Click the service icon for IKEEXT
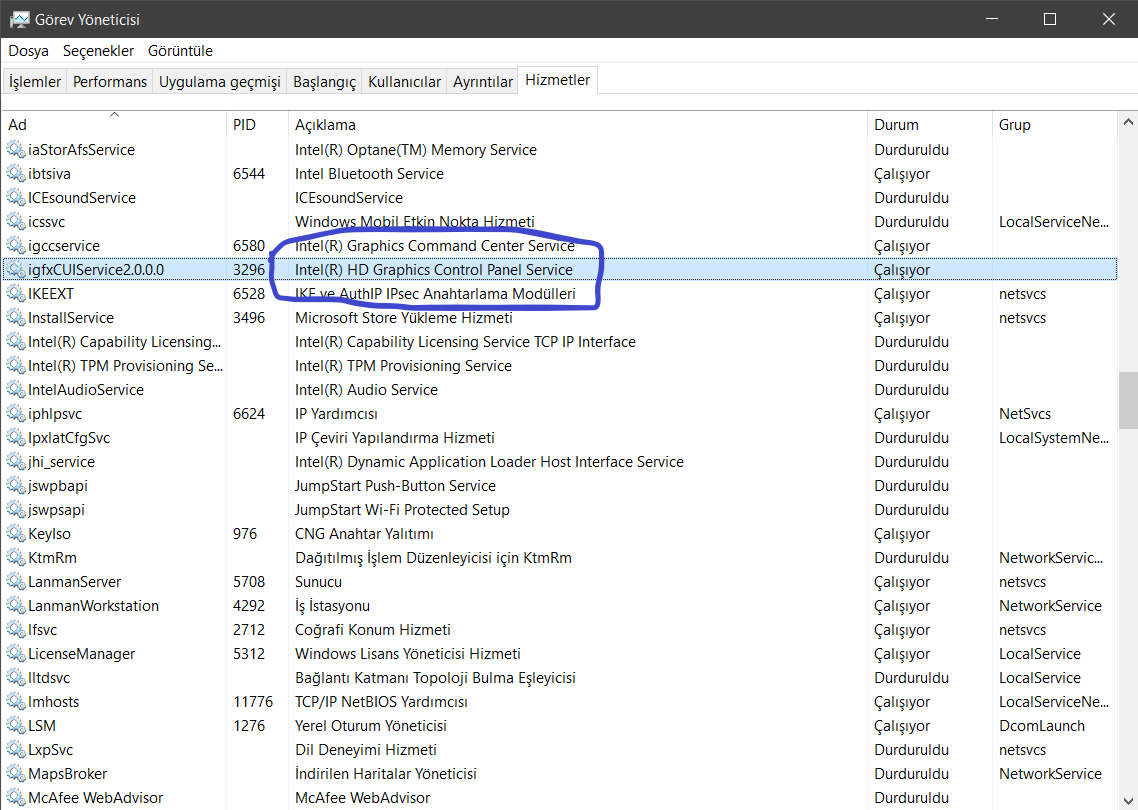The width and height of the screenshot is (1138, 810). [16, 294]
